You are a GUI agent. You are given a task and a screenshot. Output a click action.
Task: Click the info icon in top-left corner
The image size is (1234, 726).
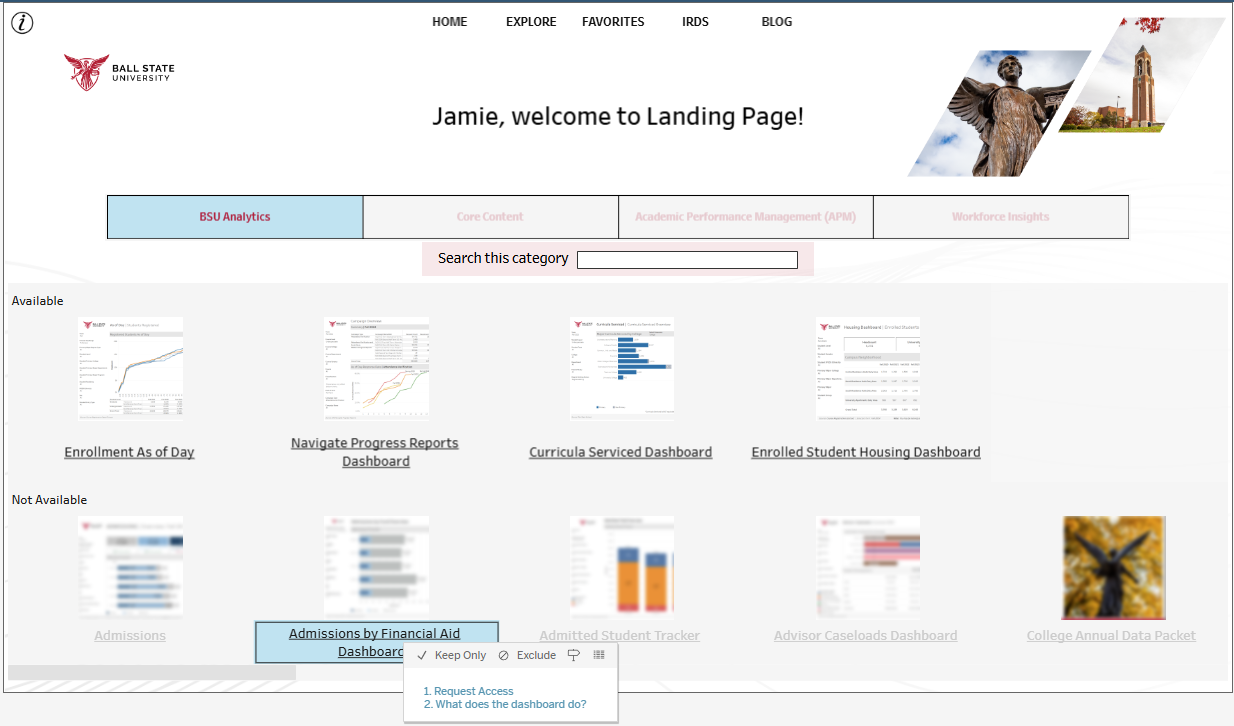[x=22, y=23]
